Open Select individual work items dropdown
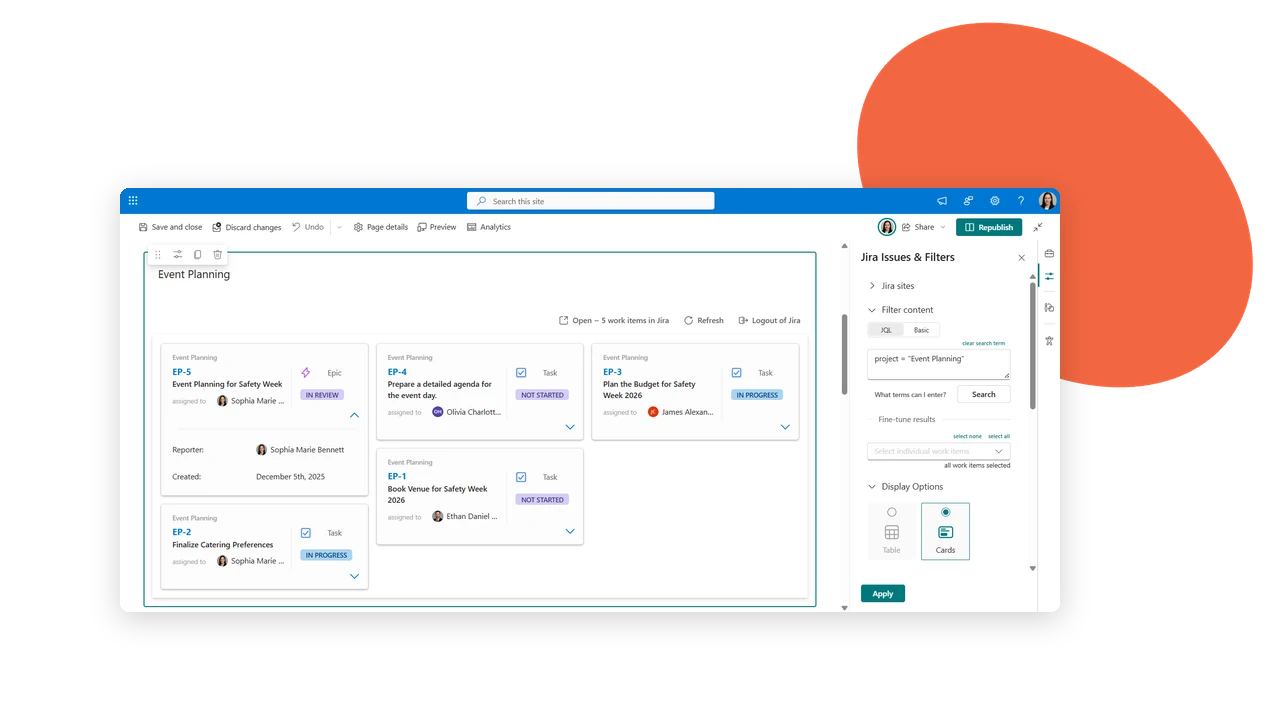The height and width of the screenshot is (705, 1280). point(939,451)
